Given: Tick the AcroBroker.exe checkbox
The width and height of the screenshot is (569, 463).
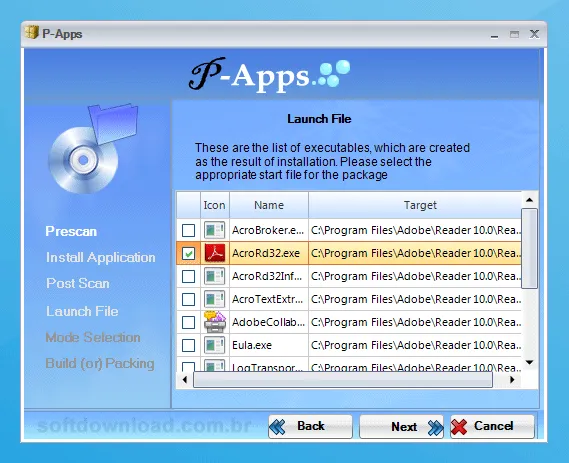Looking at the screenshot, I should pos(188,230).
